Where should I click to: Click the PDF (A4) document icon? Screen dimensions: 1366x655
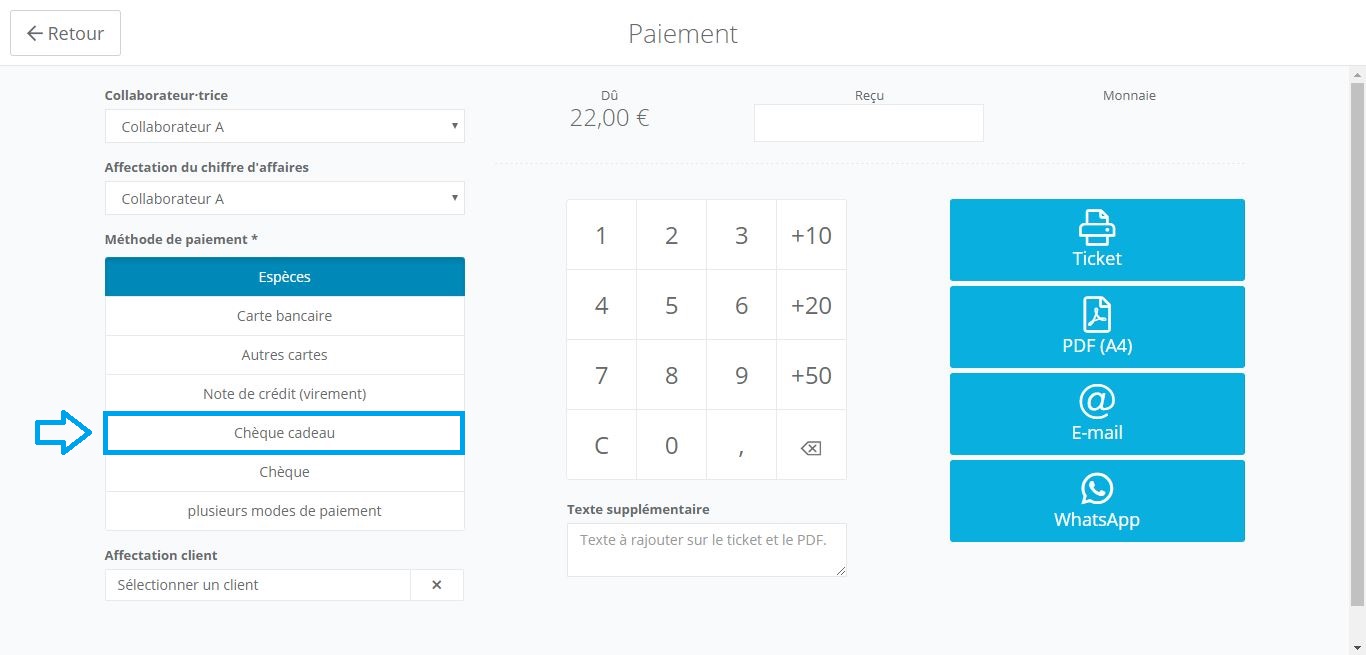pyautogui.click(x=1097, y=314)
